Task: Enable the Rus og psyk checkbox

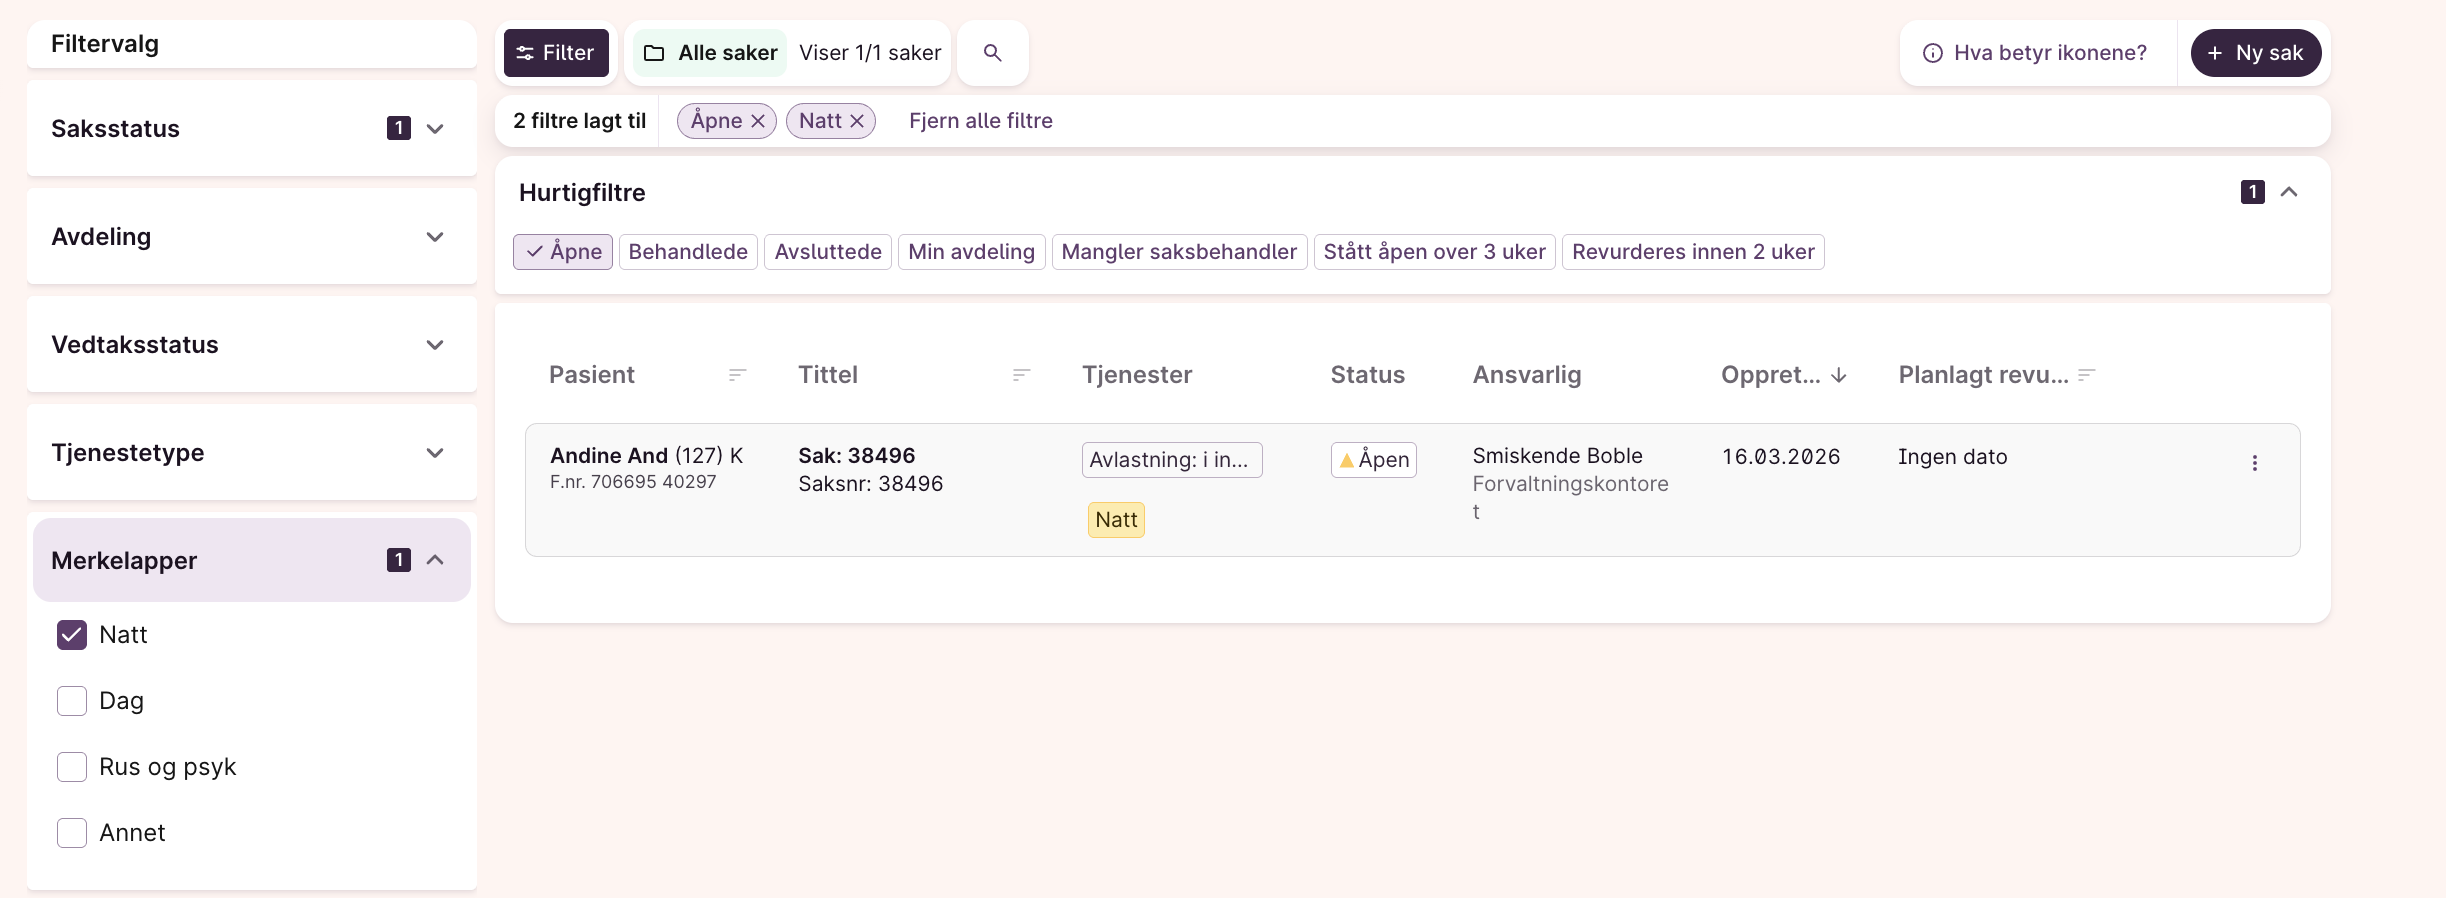Action: [72, 767]
